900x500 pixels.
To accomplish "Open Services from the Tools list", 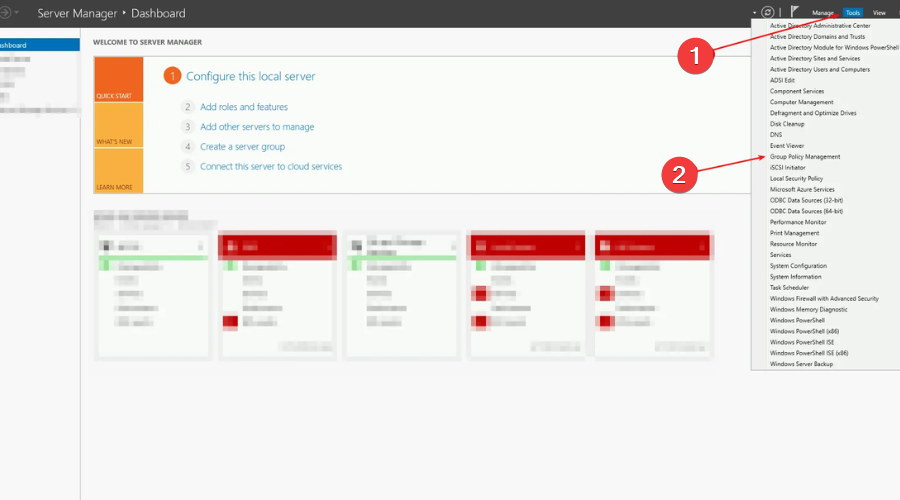I will click(780, 255).
